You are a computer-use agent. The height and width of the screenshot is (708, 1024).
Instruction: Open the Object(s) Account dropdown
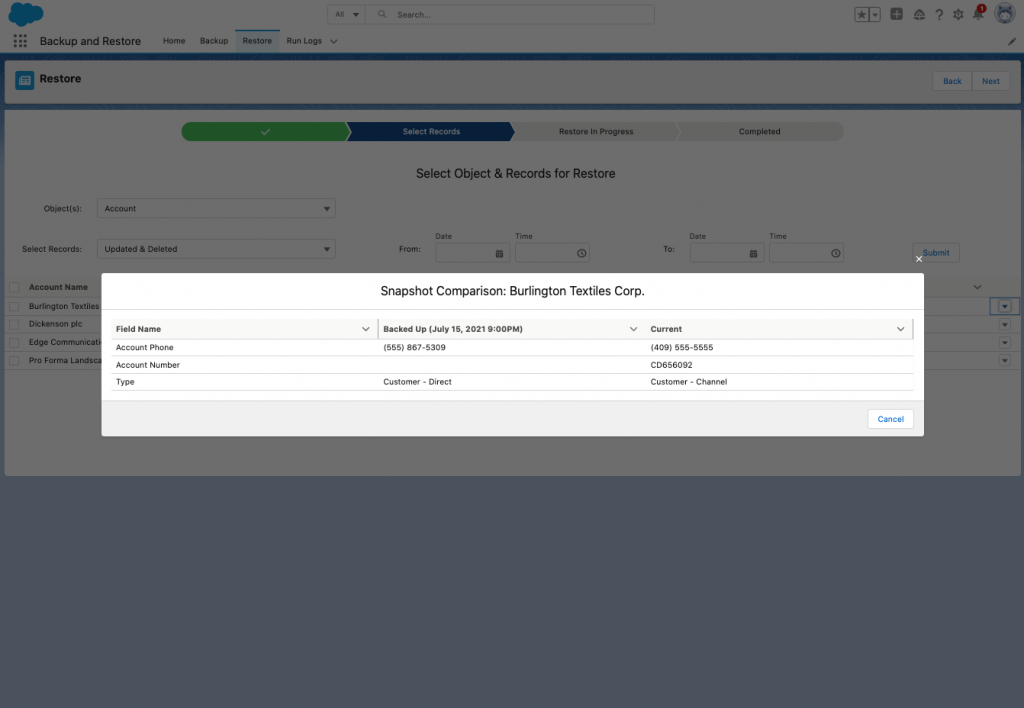tap(216, 208)
